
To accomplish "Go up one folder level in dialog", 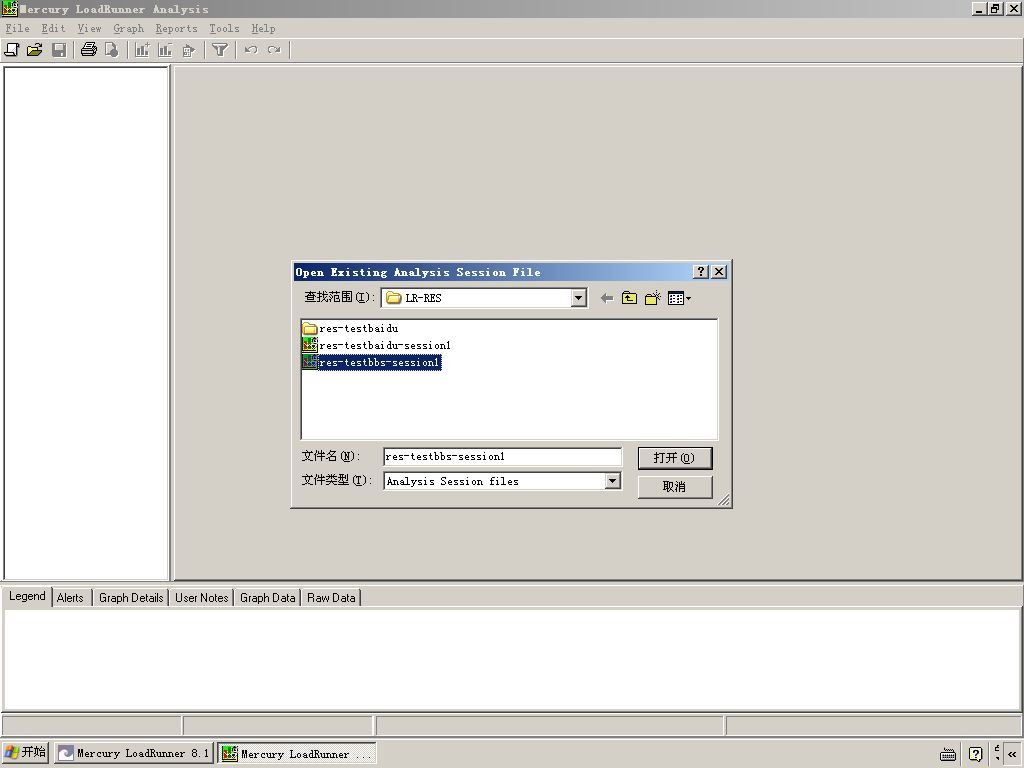I will [x=629, y=298].
